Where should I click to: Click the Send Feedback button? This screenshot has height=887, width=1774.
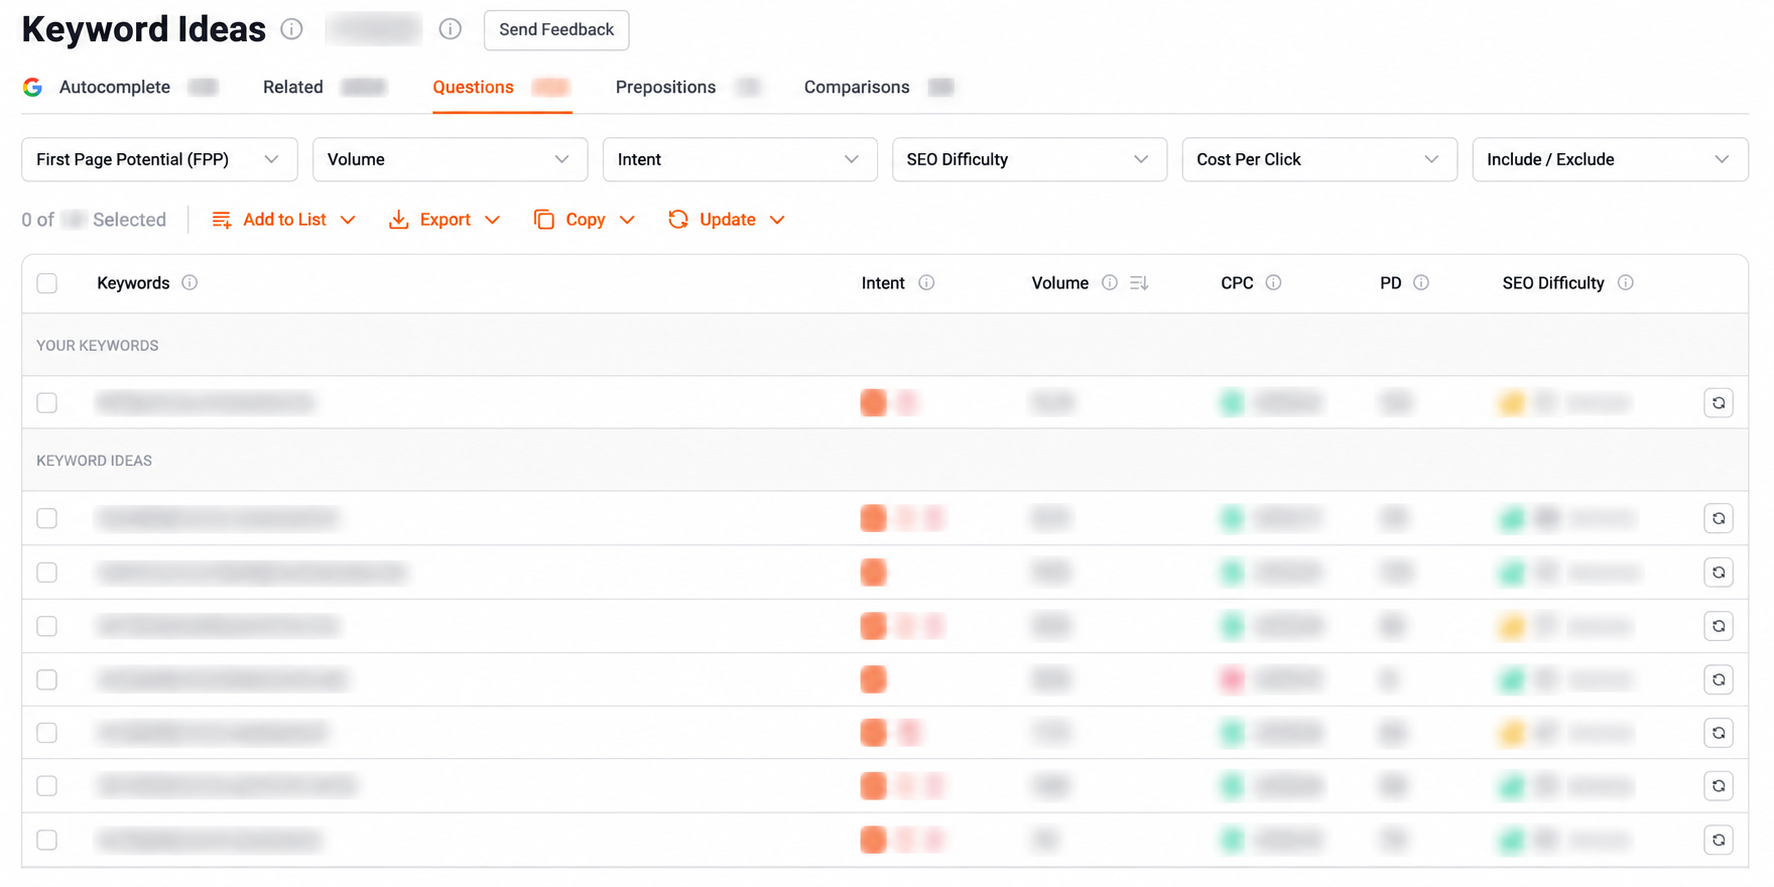(x=557, y=30)
